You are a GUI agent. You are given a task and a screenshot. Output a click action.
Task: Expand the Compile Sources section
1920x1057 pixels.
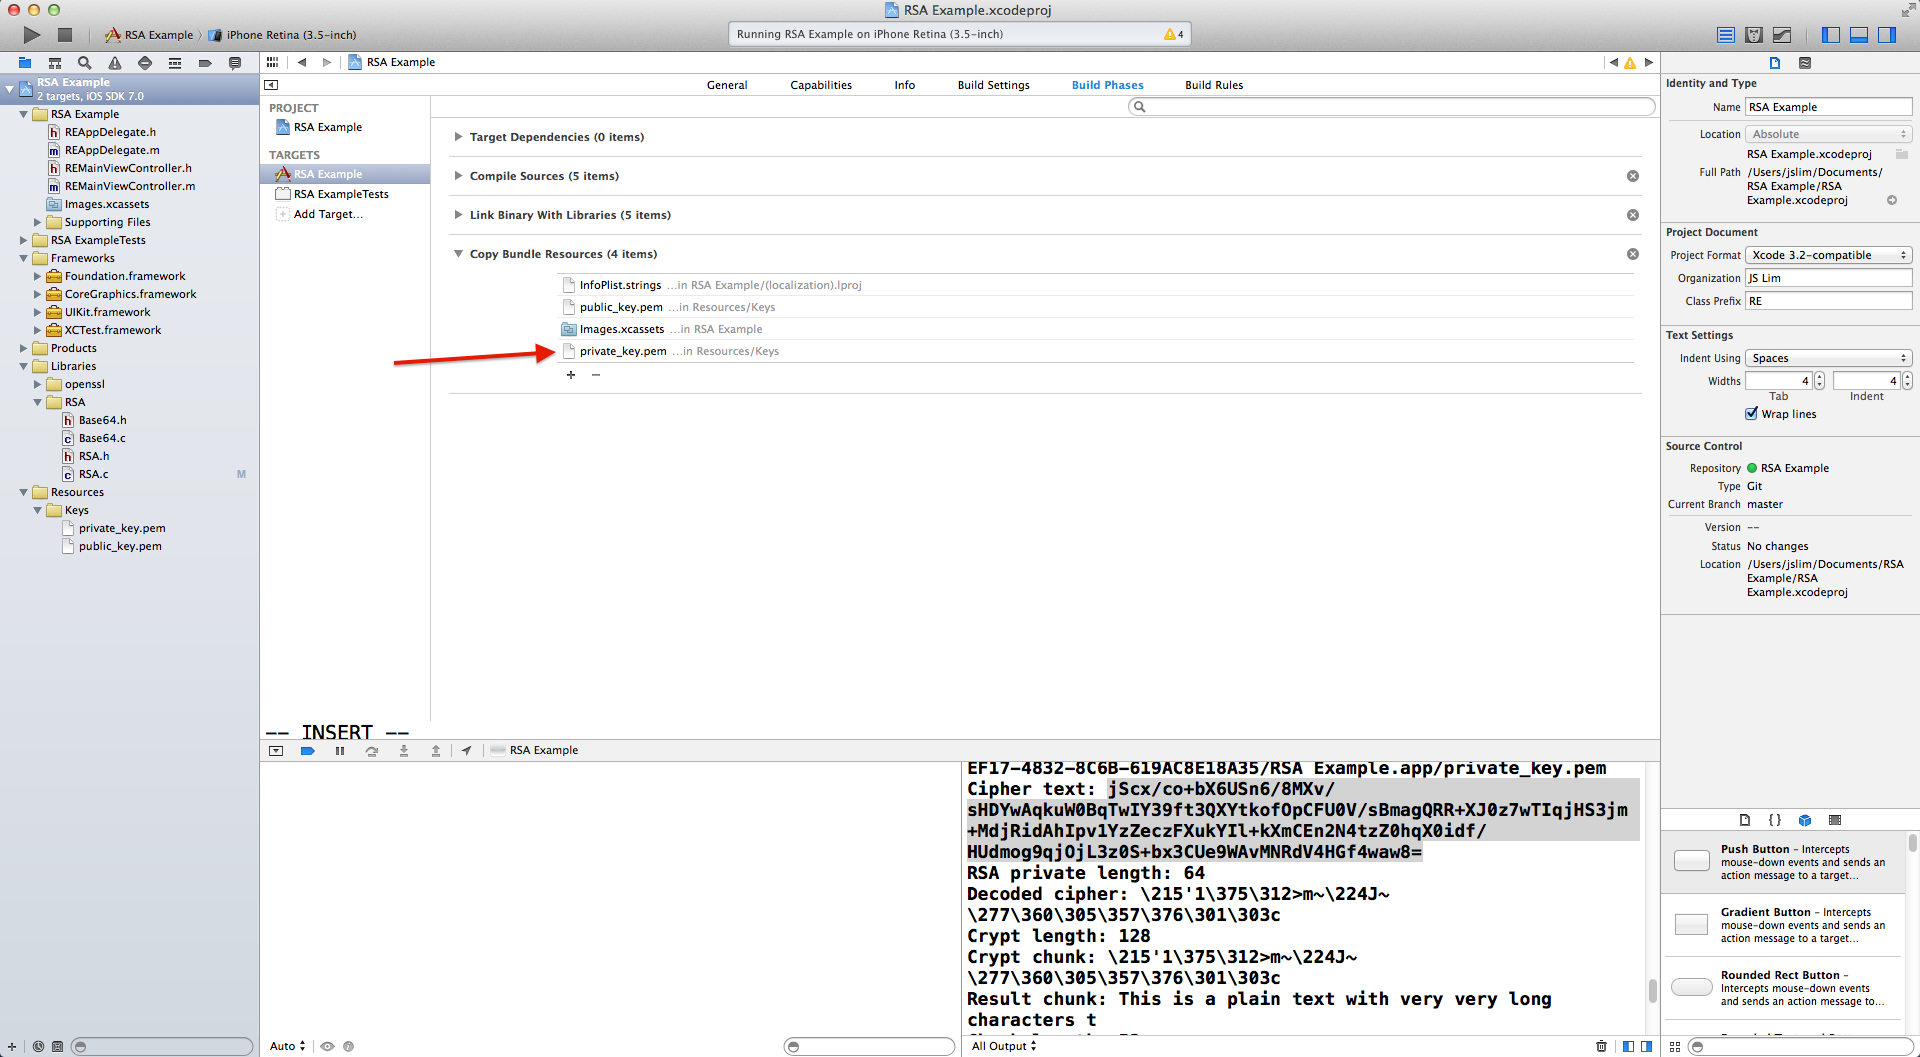point(458,176)
